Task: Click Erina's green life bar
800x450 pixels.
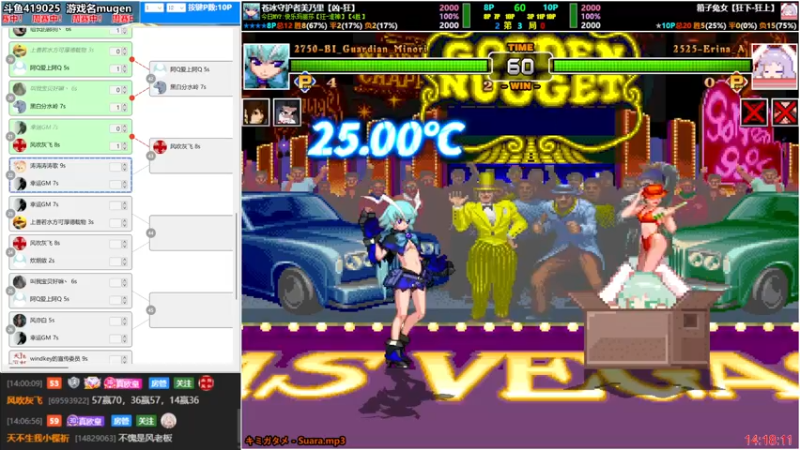Action: (653, 65)
